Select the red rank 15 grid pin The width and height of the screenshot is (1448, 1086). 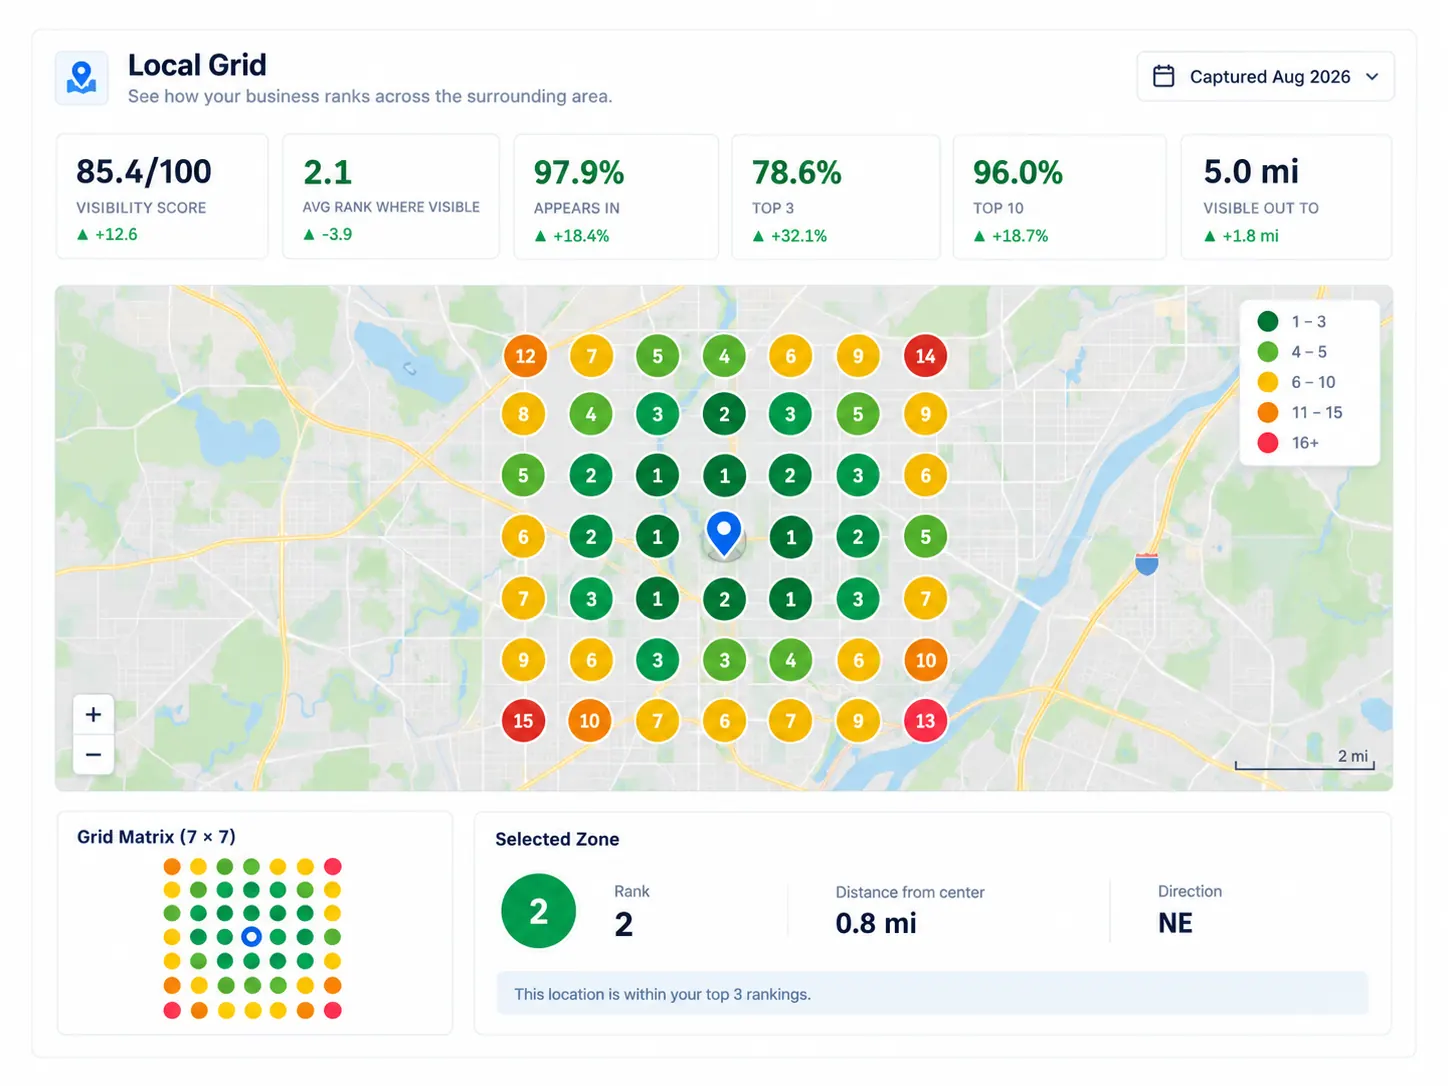tap(523, 721)
